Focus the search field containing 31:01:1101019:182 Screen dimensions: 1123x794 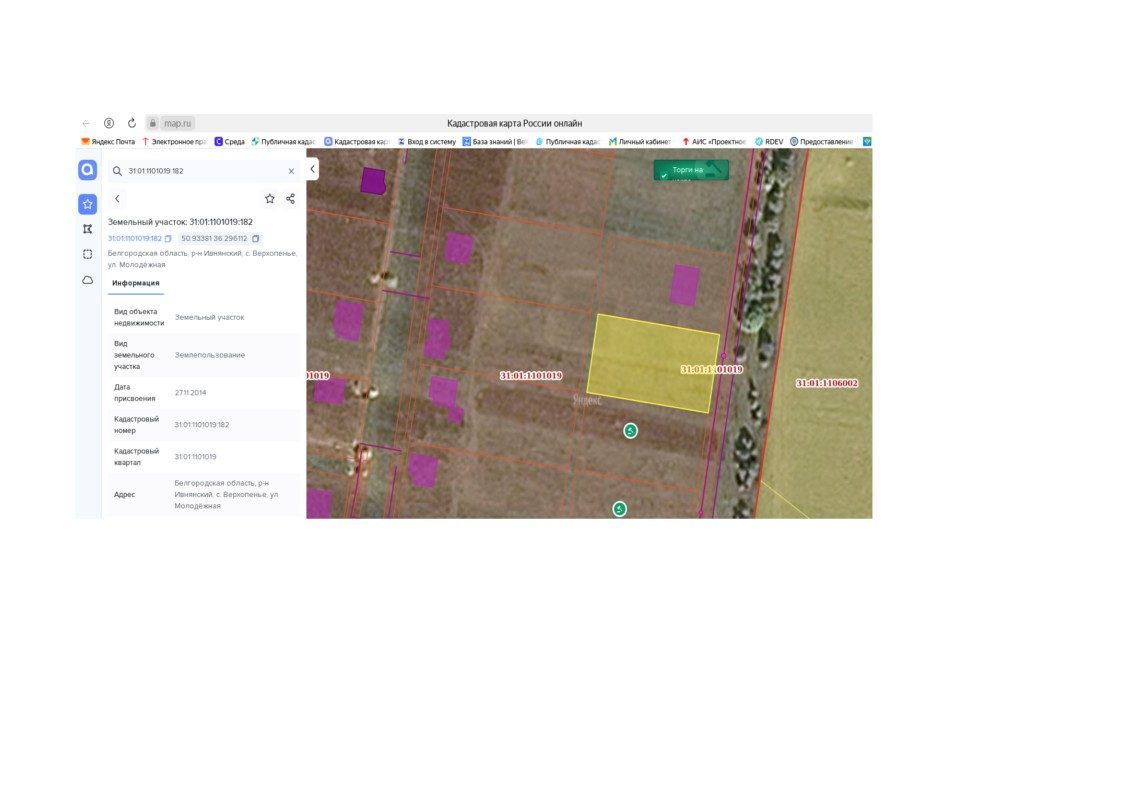(204, 171)
